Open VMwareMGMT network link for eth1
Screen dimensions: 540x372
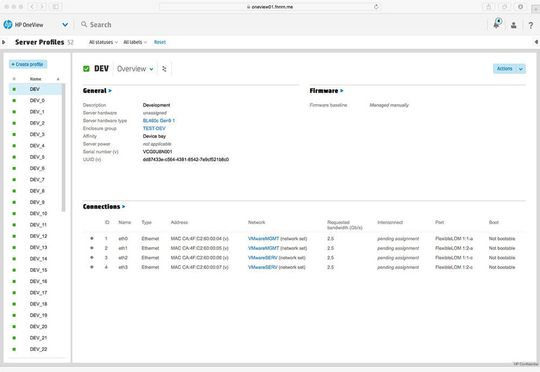[263, 248]
